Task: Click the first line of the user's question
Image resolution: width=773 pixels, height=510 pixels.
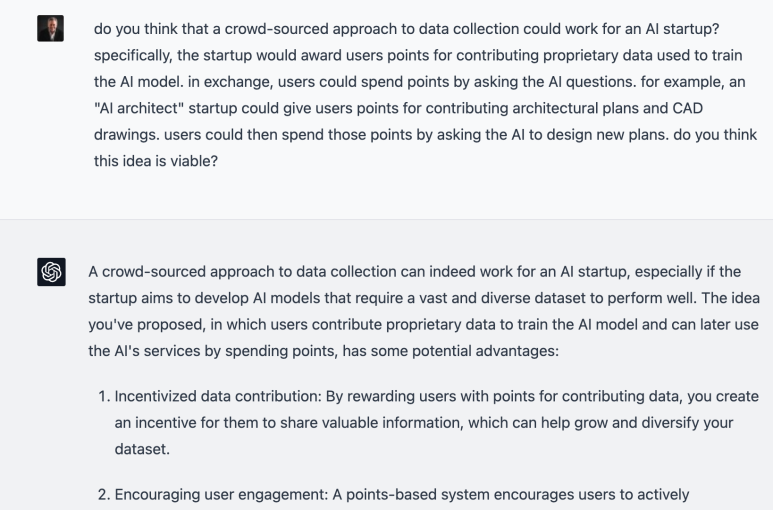Action: pos(407,29)
